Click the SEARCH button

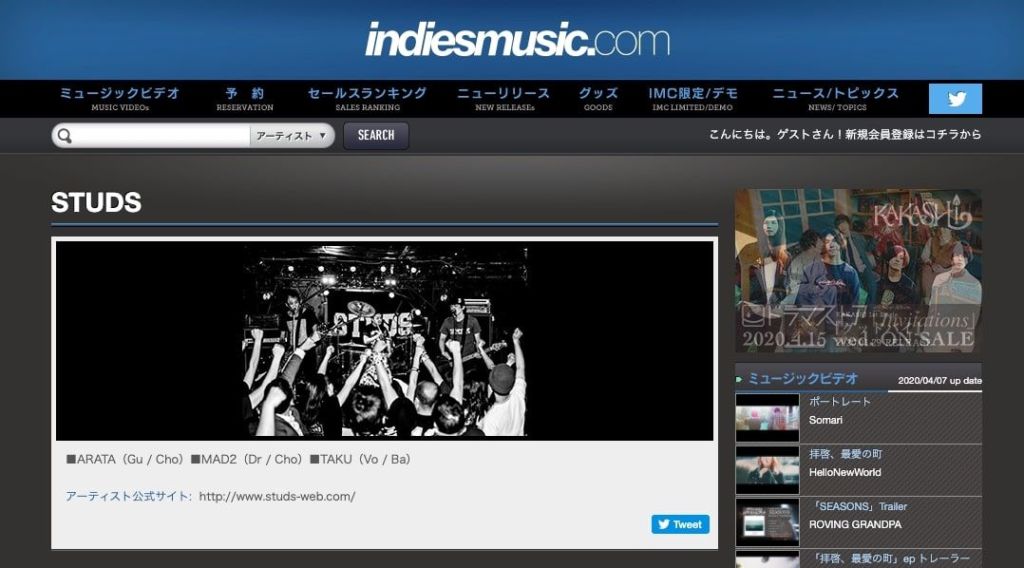tap(376, 136)
